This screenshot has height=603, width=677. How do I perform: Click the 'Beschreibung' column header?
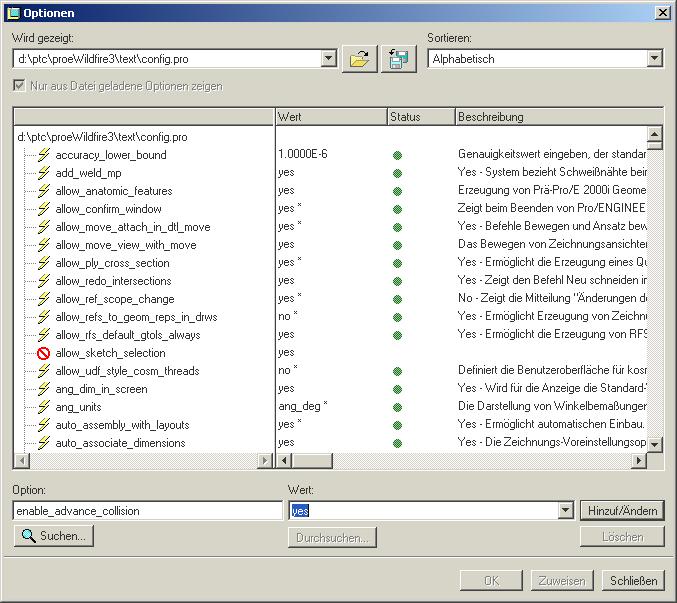(560, 117)
